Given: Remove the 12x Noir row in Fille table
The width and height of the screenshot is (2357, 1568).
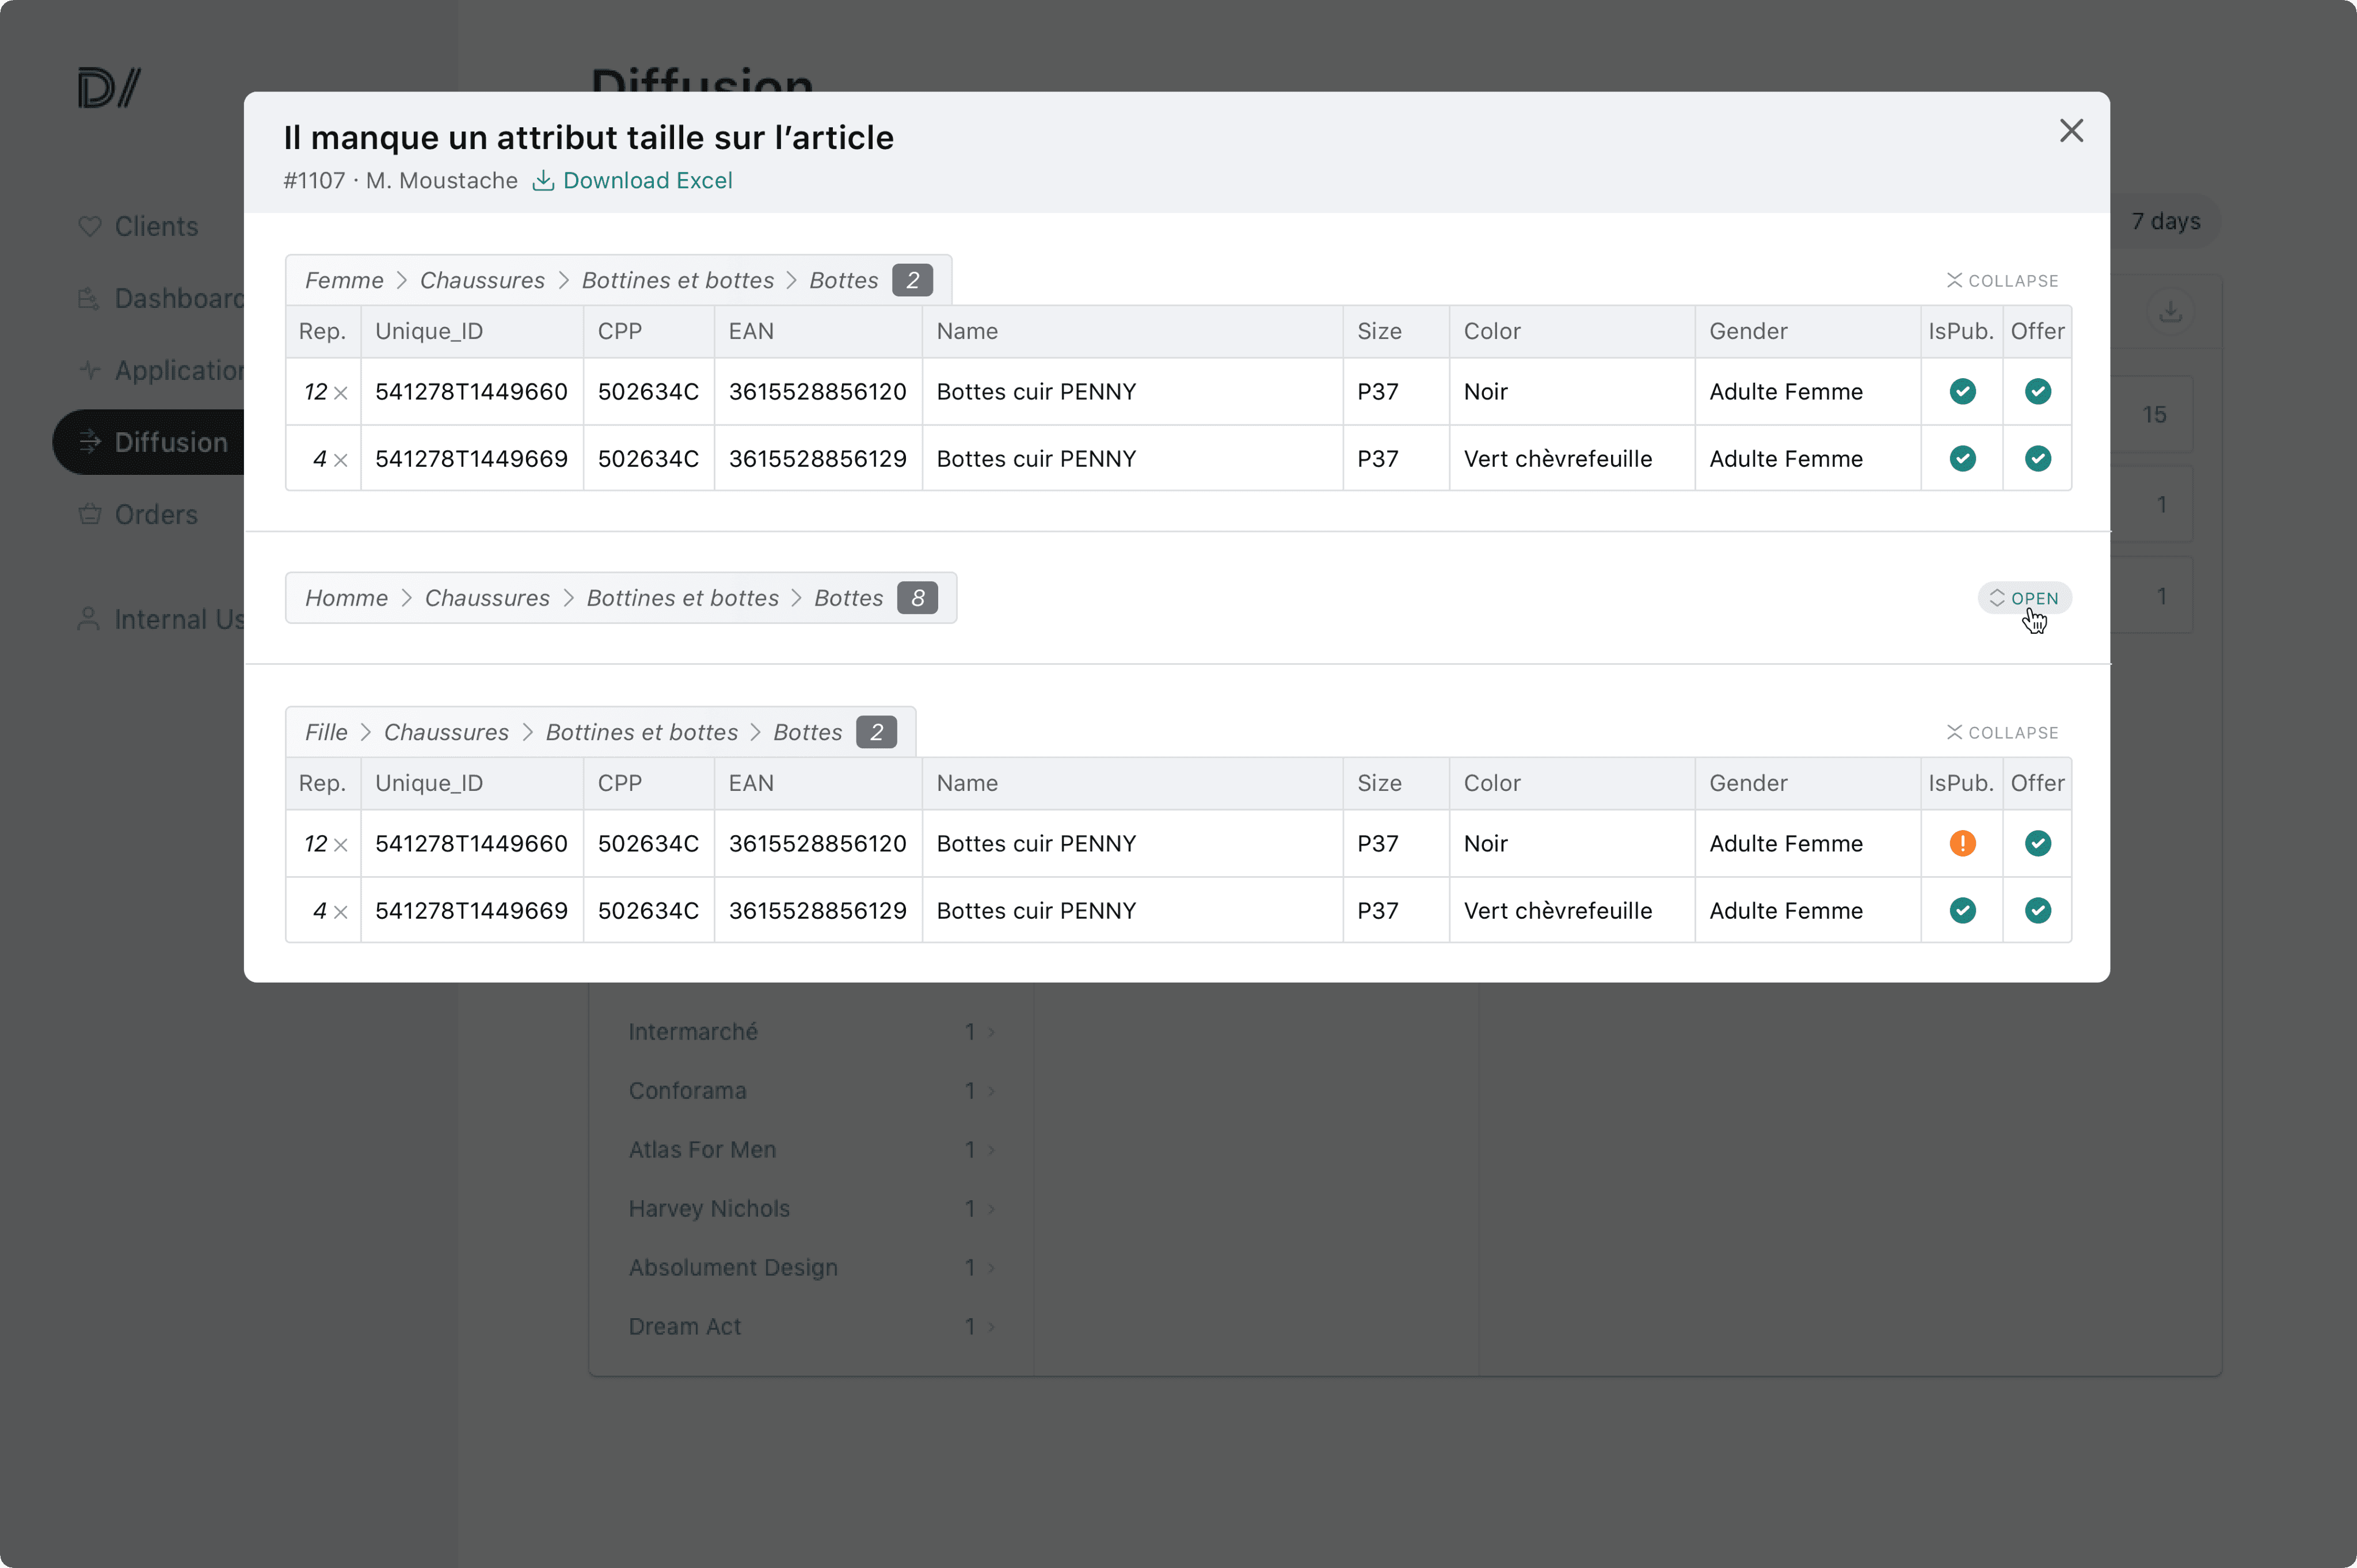Looking at the screenshot, I should coord(341,845).
